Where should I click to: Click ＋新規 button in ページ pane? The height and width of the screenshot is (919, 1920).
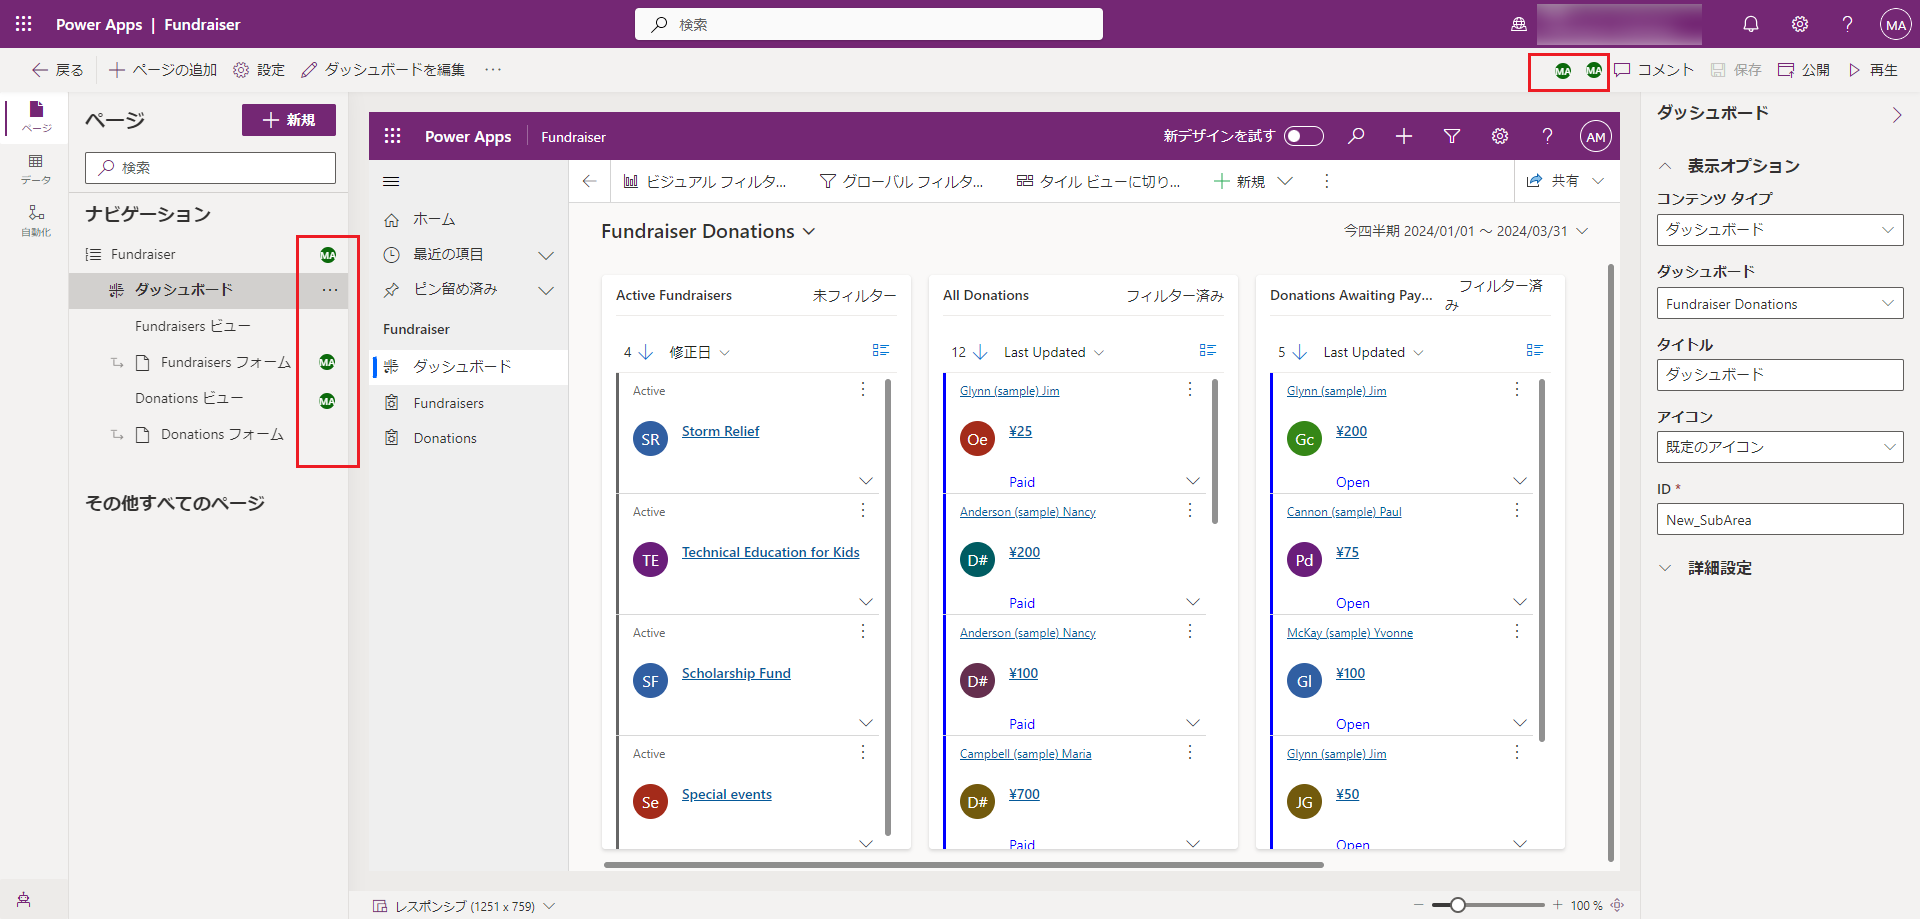click(289, 120)
